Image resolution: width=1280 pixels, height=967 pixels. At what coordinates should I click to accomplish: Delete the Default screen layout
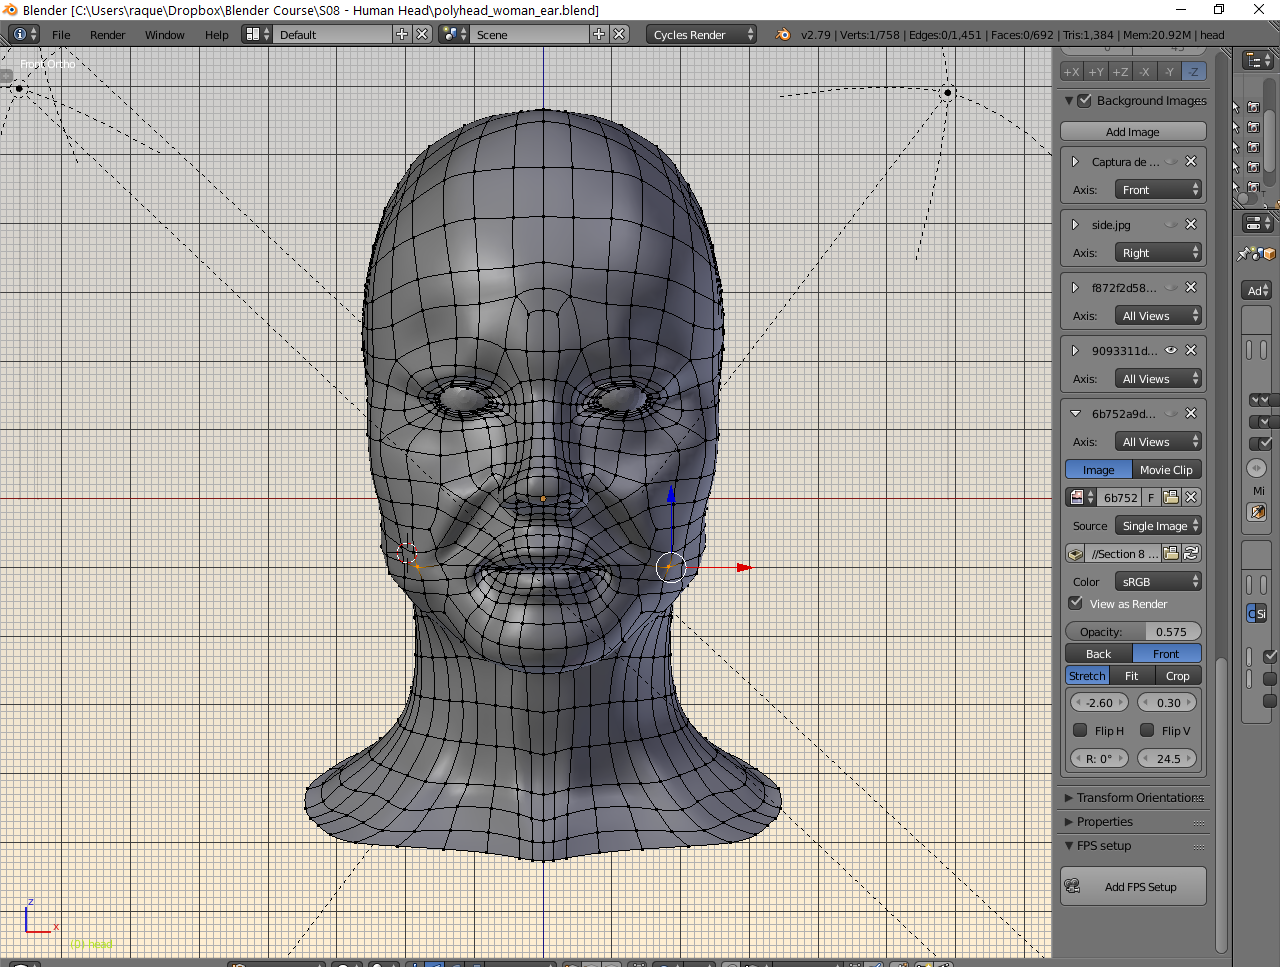coord(422,34)
